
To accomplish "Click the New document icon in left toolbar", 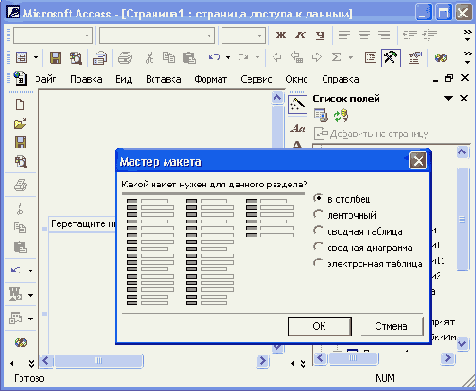I will (20, 105).
